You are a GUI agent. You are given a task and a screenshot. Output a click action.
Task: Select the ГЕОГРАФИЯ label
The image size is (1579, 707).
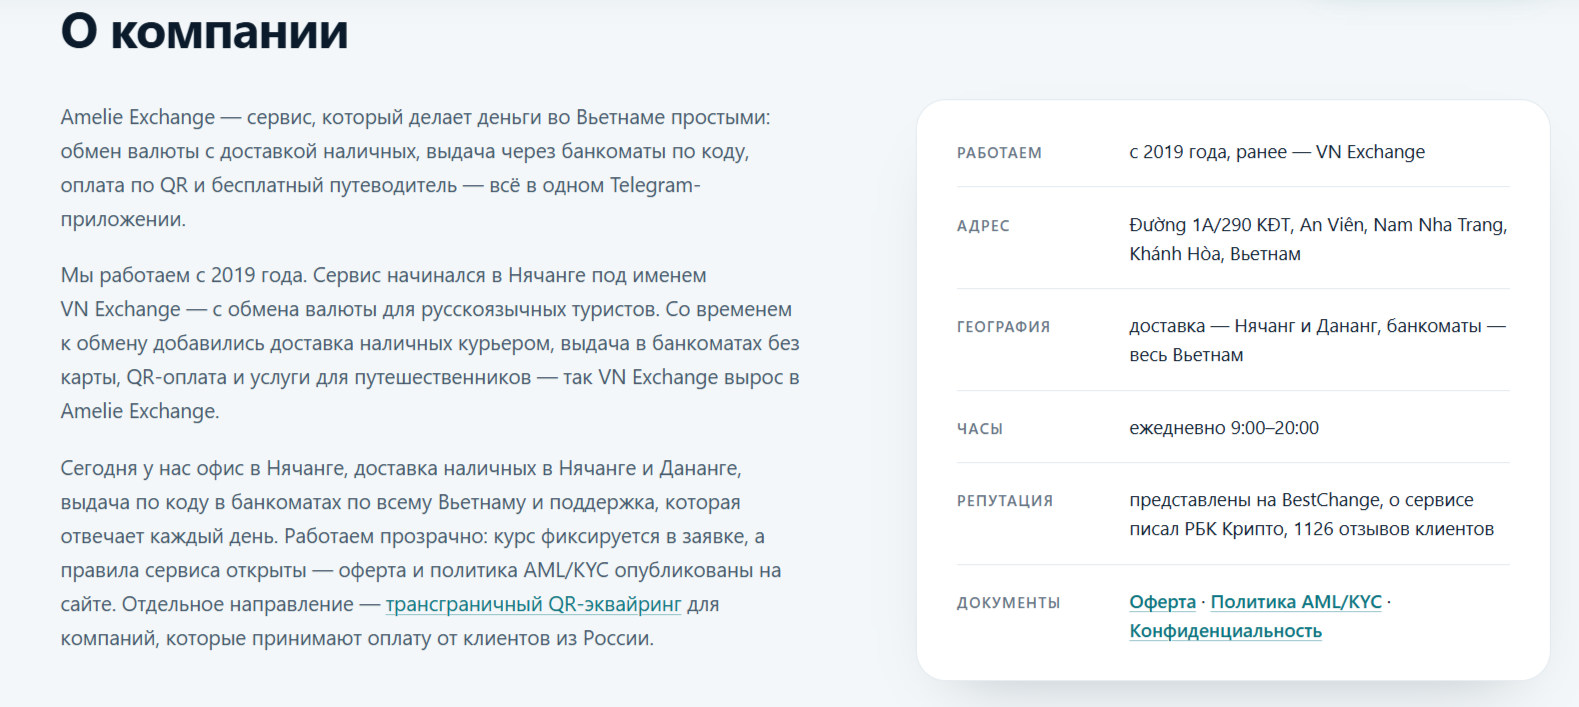coord(1003,327)
